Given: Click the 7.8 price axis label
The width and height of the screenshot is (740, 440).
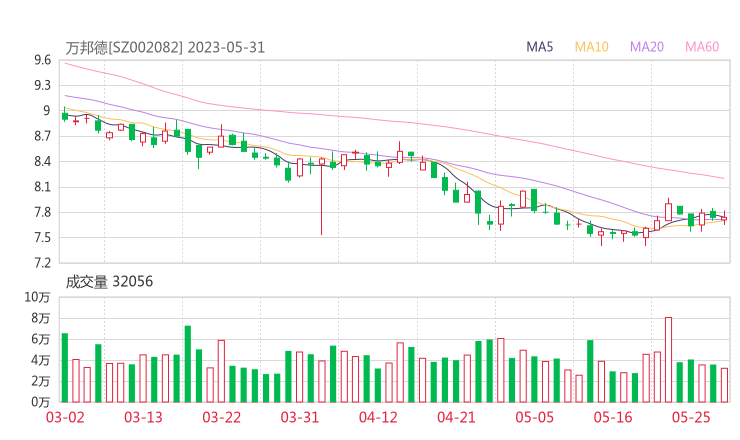Looking at the screenshot, I should click(x=42, y=212).
